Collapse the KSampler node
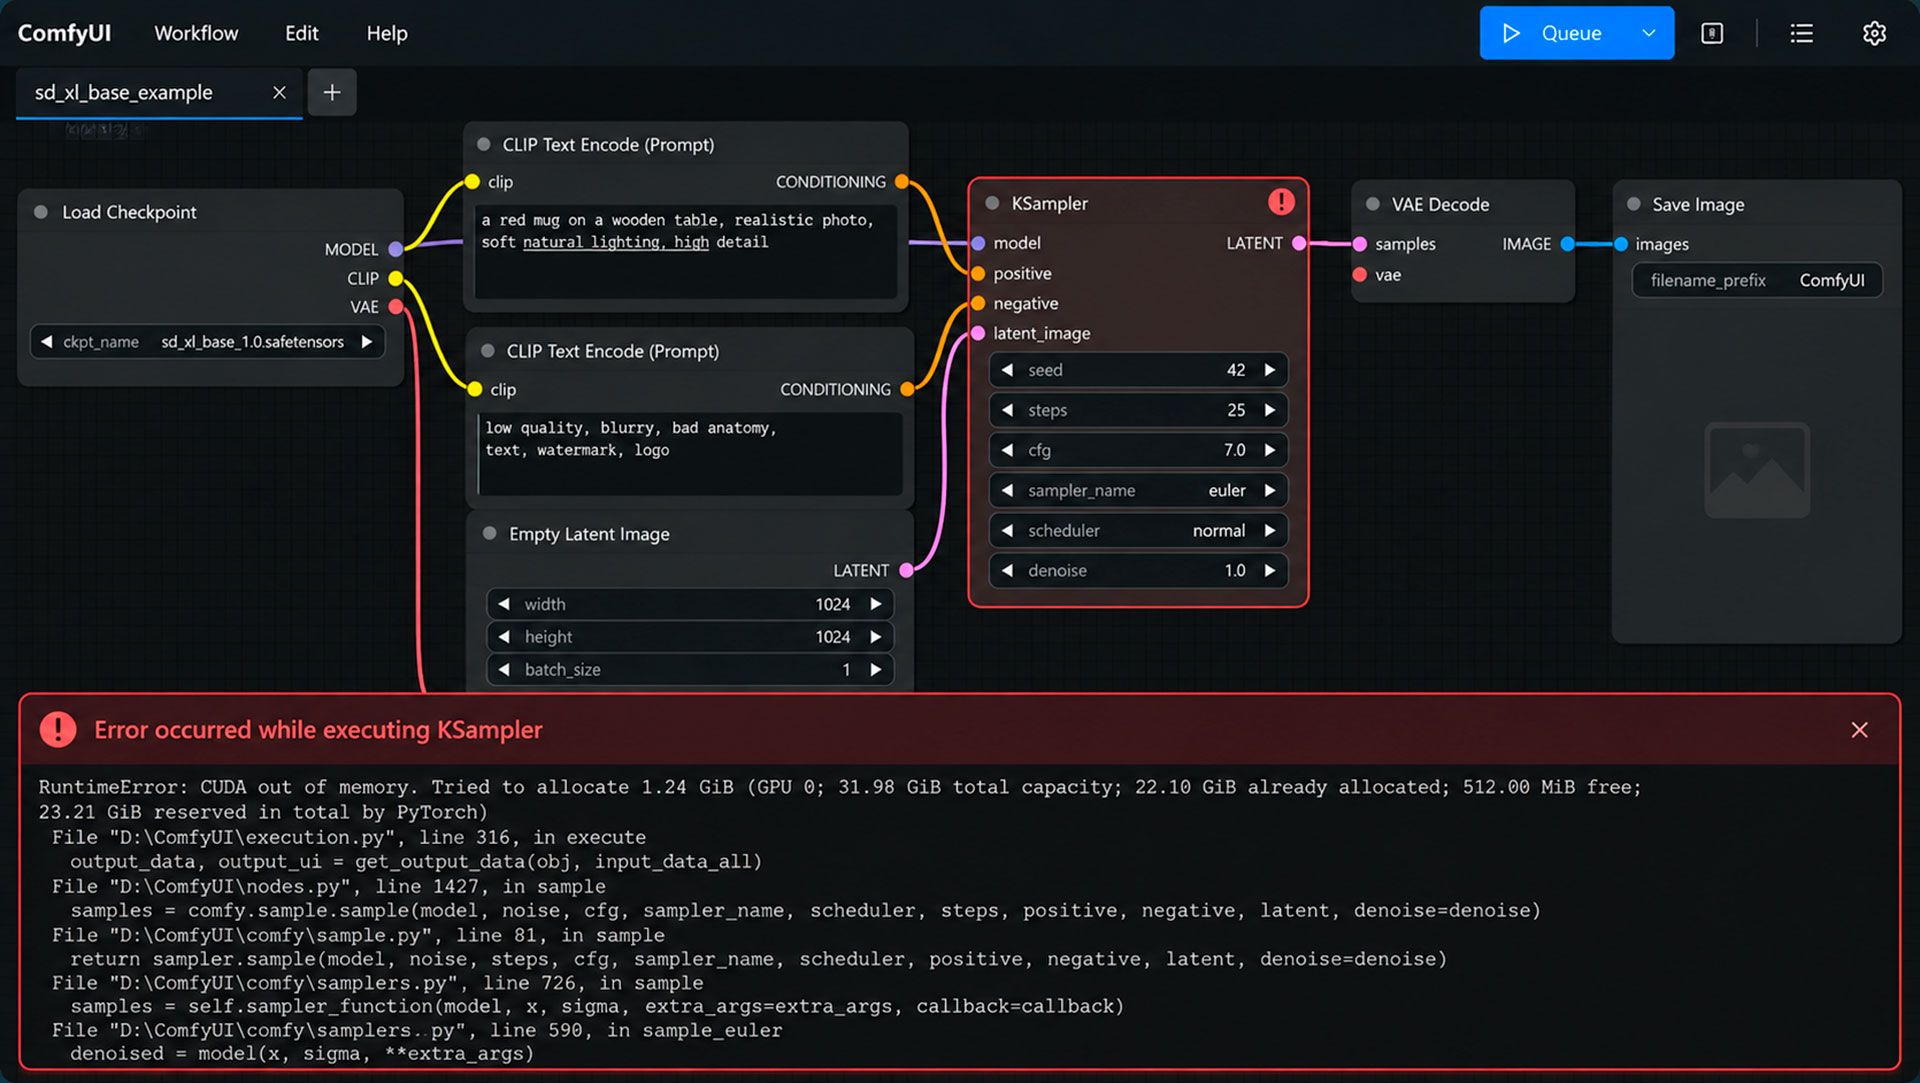The image size is (1920, 1083). [x=992, y=203]
